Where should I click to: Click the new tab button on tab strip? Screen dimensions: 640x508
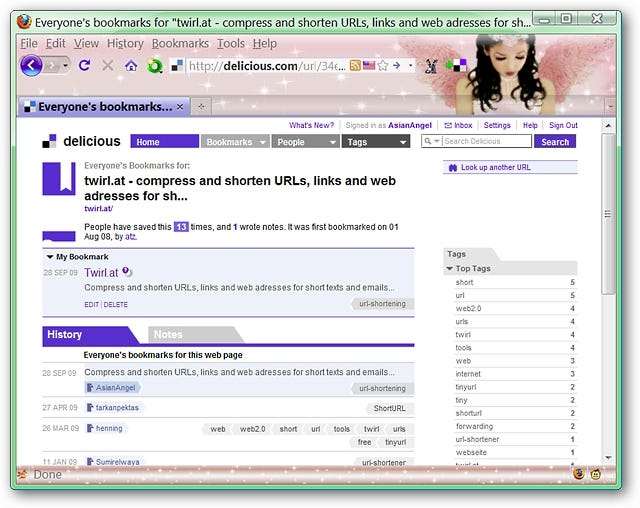coord(200,106)
